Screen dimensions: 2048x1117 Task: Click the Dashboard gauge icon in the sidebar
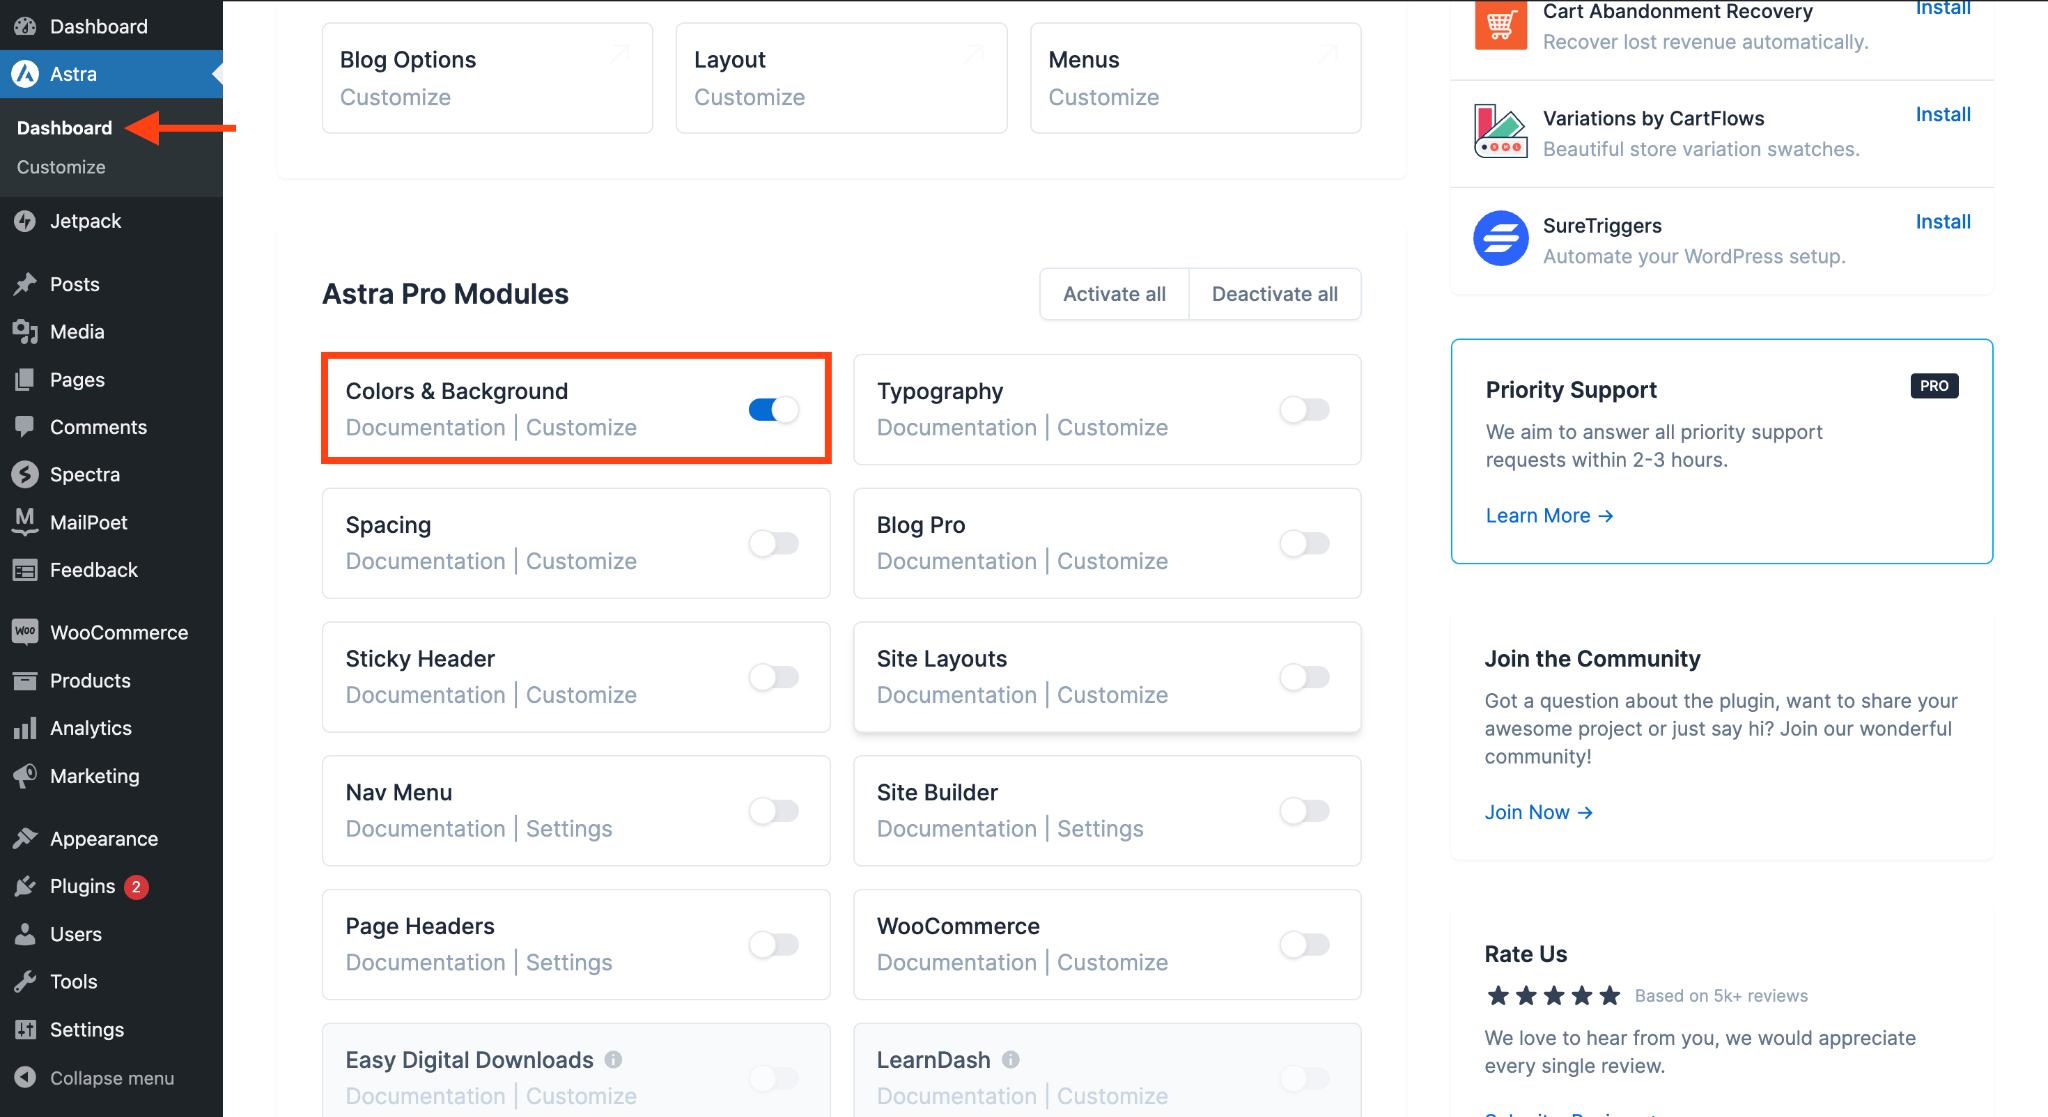click(25, 27)
